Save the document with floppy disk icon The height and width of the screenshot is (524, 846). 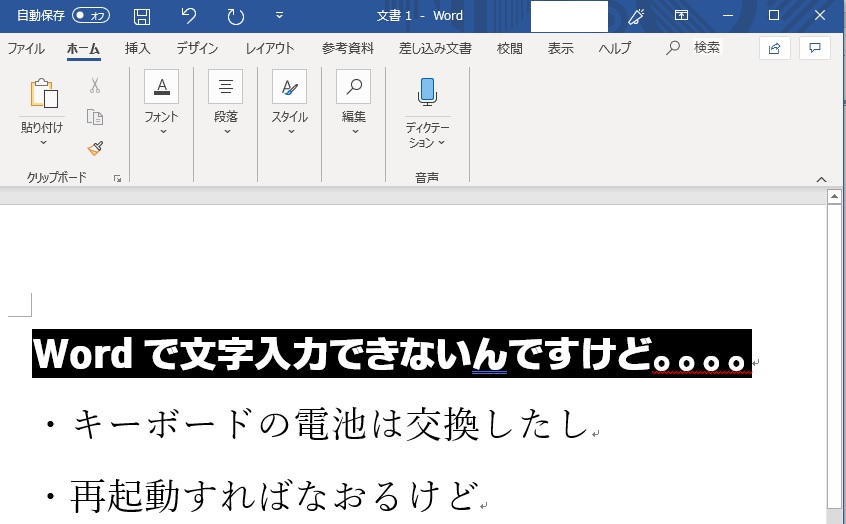(142, 16)
